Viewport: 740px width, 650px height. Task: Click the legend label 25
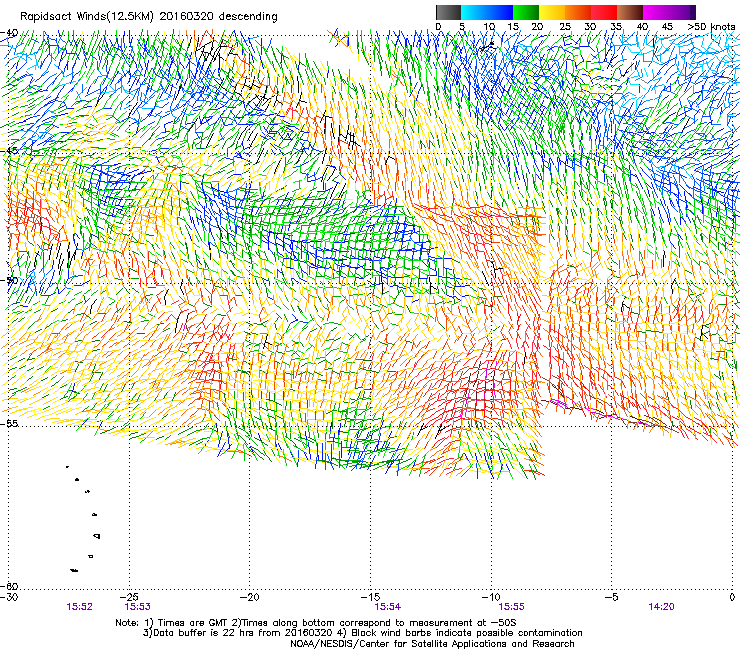coord(565,27)
